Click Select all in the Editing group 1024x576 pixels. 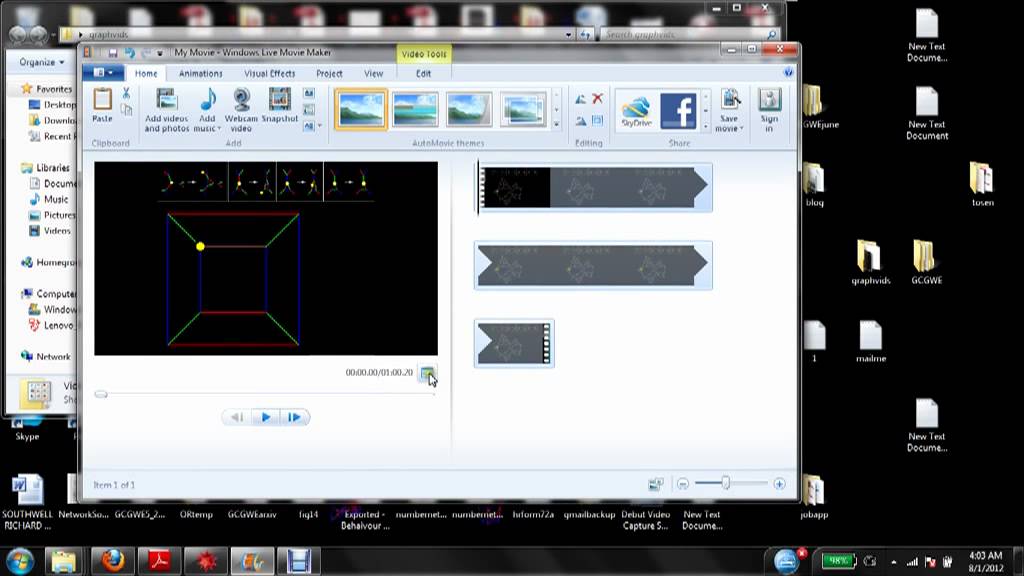[597, 121]
